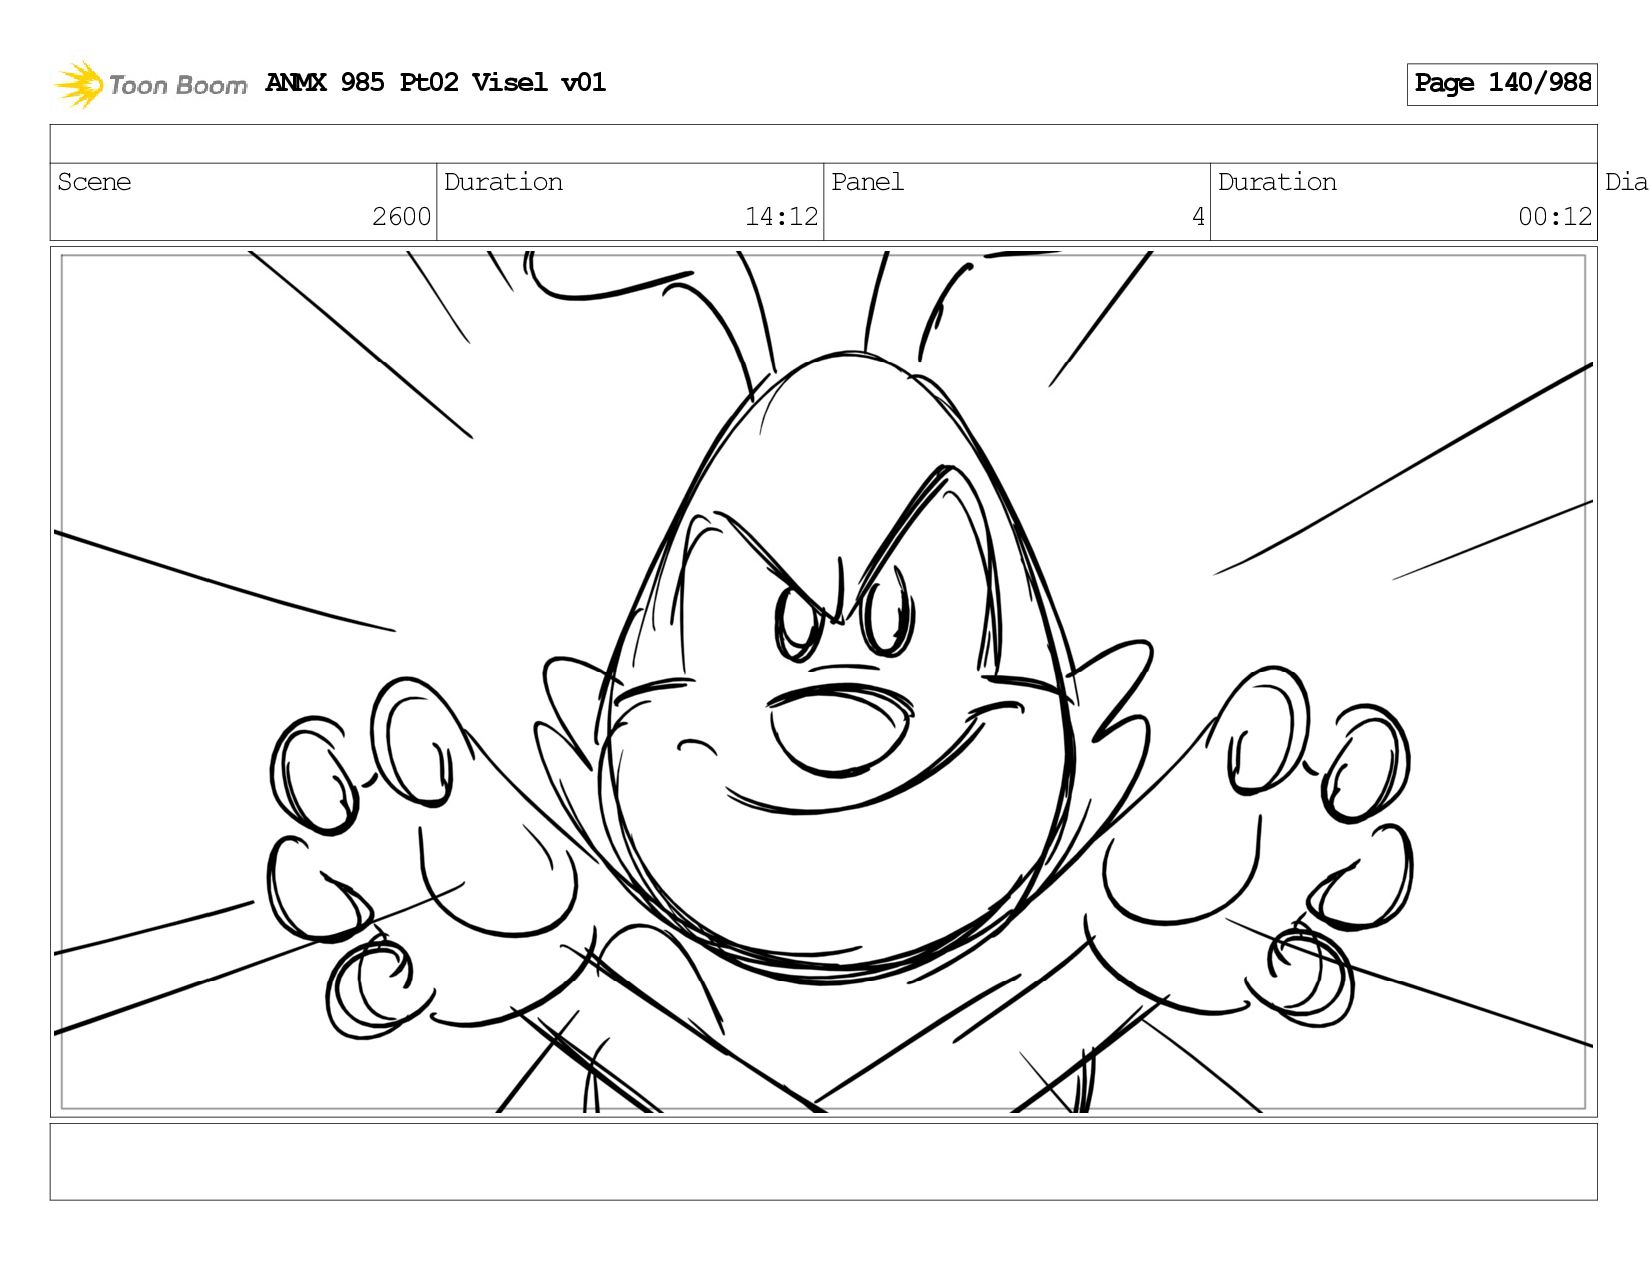Click the 'Panel' label
Image resolution: width=1650 pixels, height=1275 pixels.
(867, 182)
